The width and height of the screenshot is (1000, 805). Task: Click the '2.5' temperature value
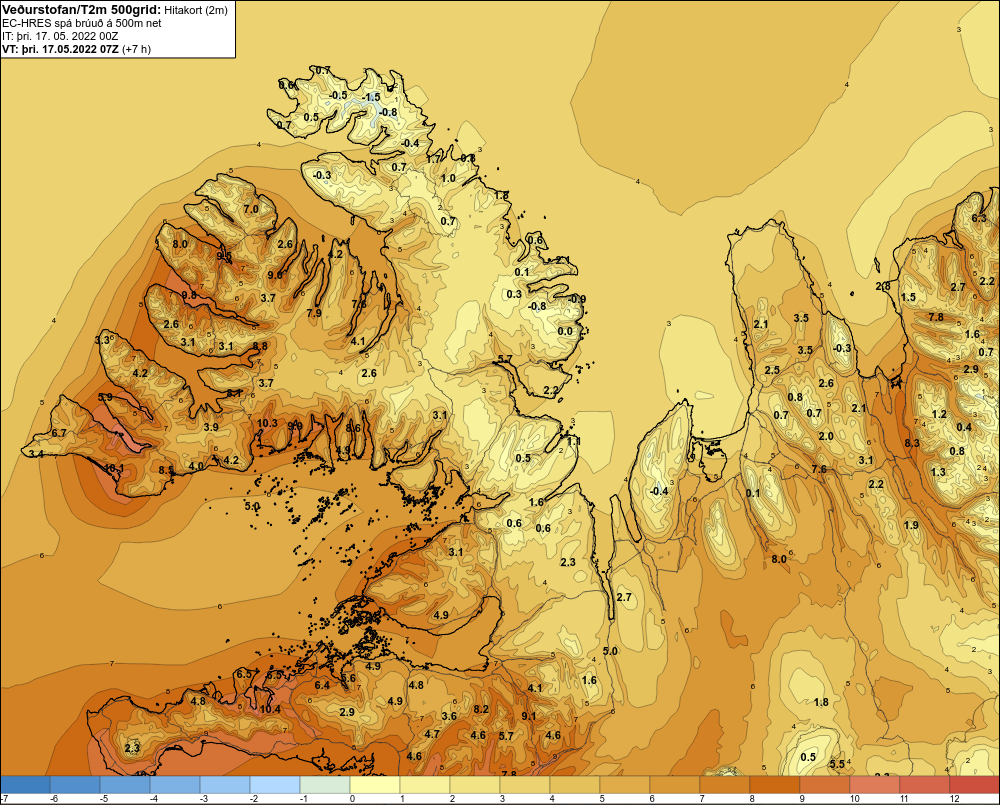pyautogui.click(x=772, y=370)
